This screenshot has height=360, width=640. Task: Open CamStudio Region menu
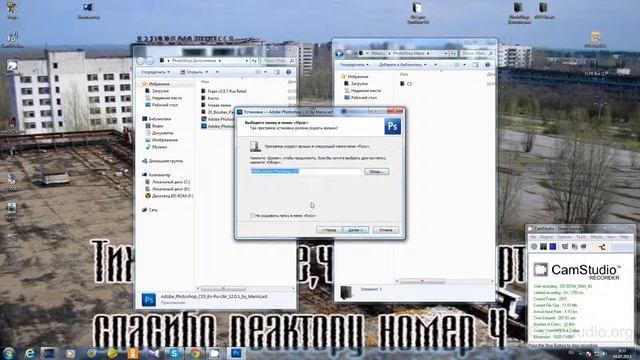[547, 237]
